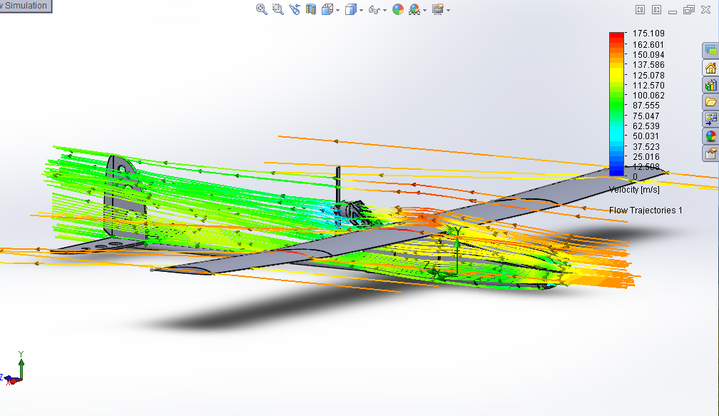
Task: Open the View Palette task pane tab
Action: pyautogui.click(x=711, y=119)
